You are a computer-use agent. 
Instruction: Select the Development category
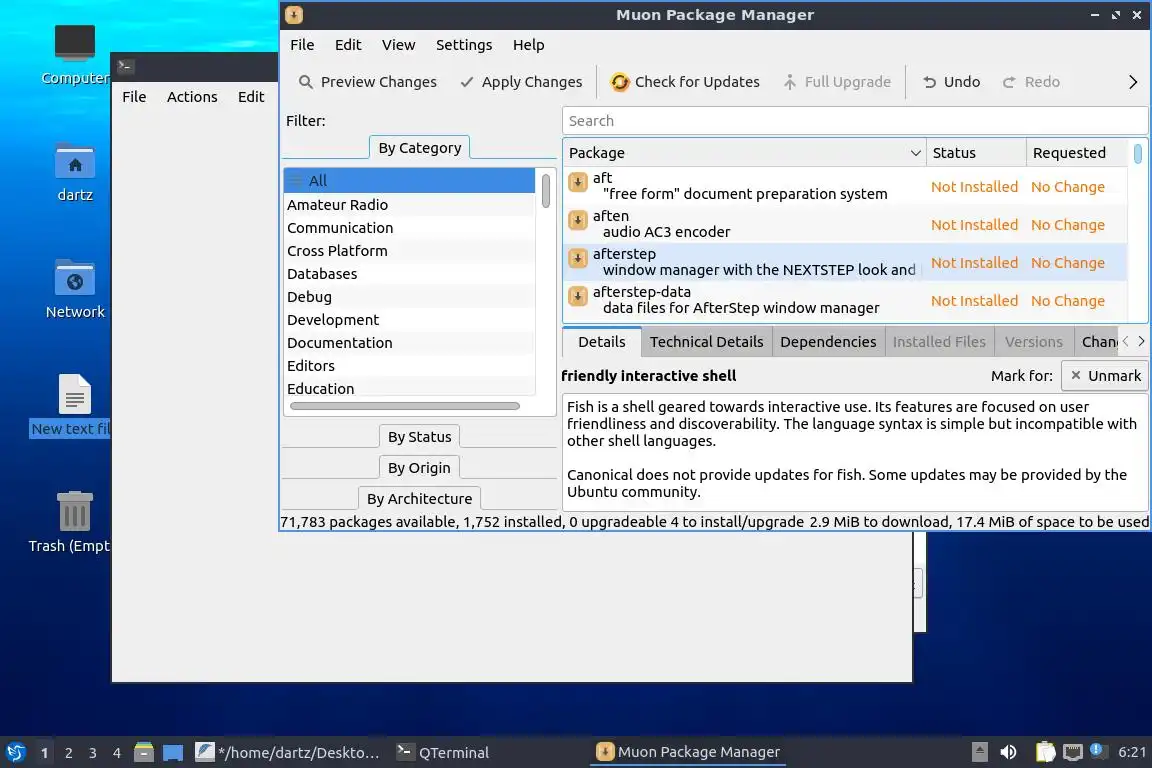(x=409, y=320)
